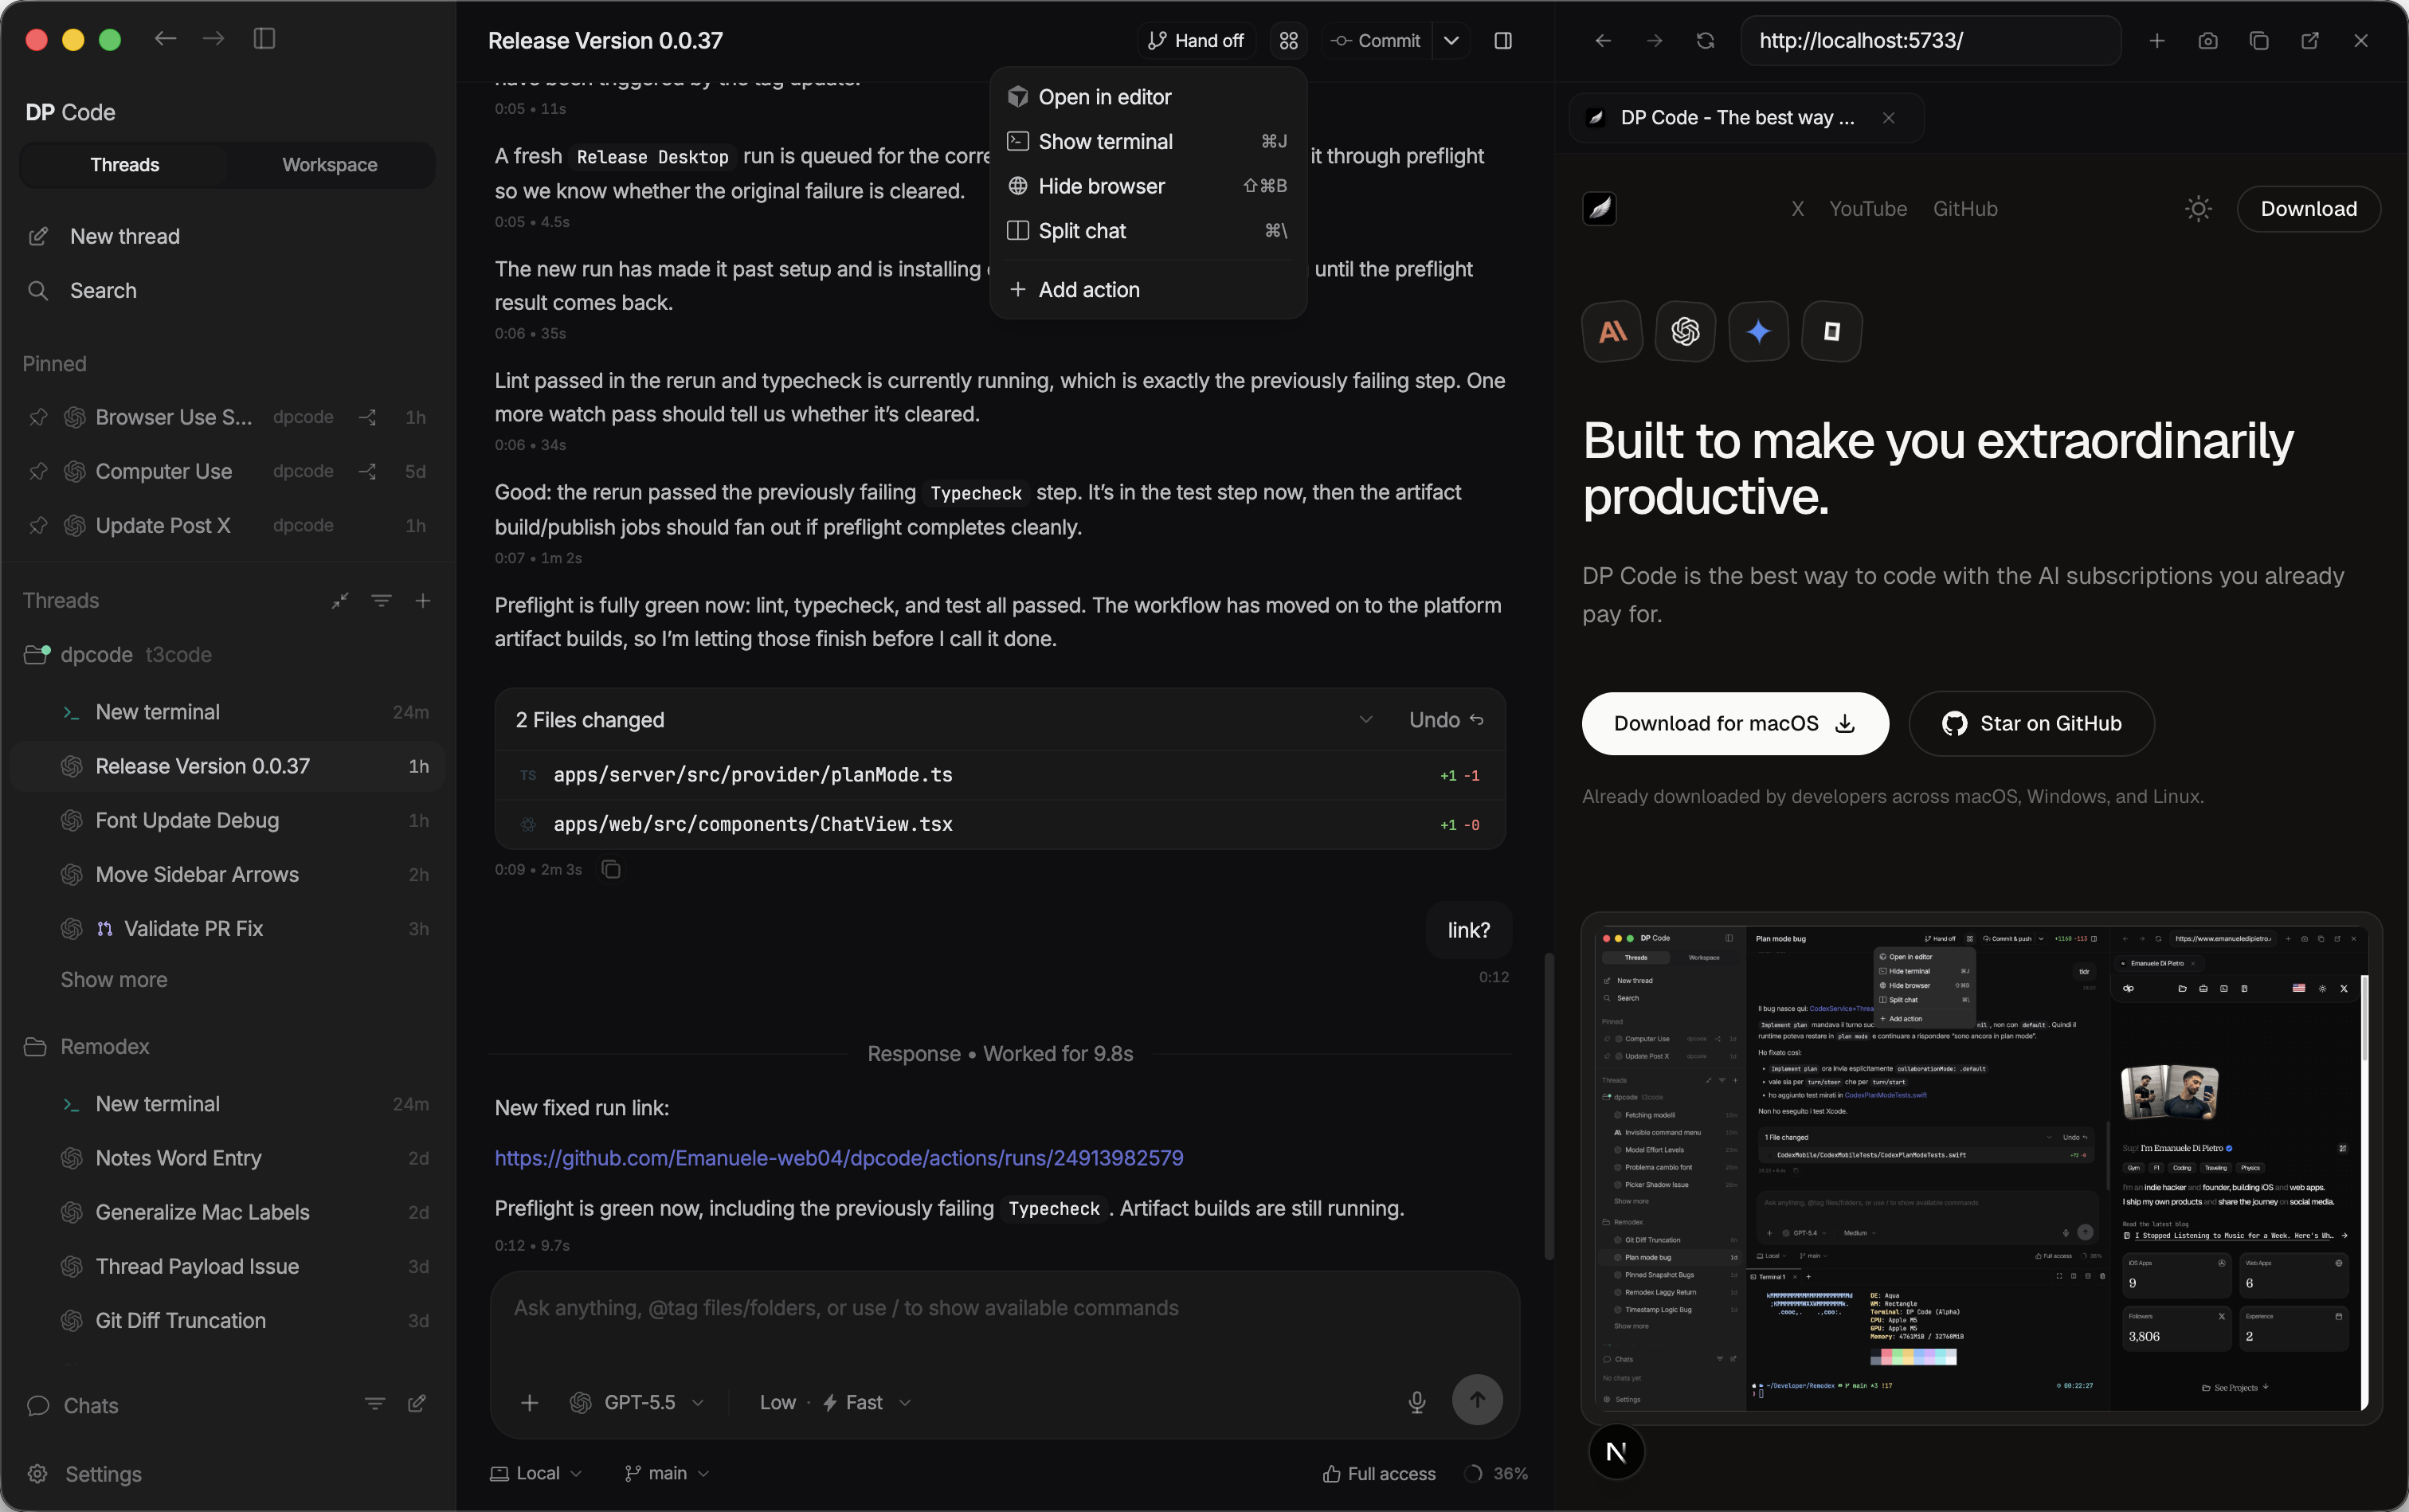2409x1512 pixels.
Task: Expand Show more under dpcode threads
Action: coord(114,980)
